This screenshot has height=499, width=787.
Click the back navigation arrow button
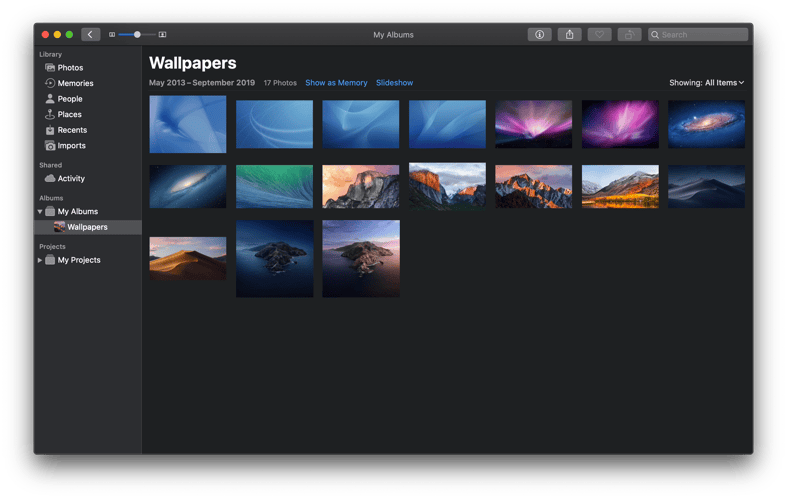point(90,35)
